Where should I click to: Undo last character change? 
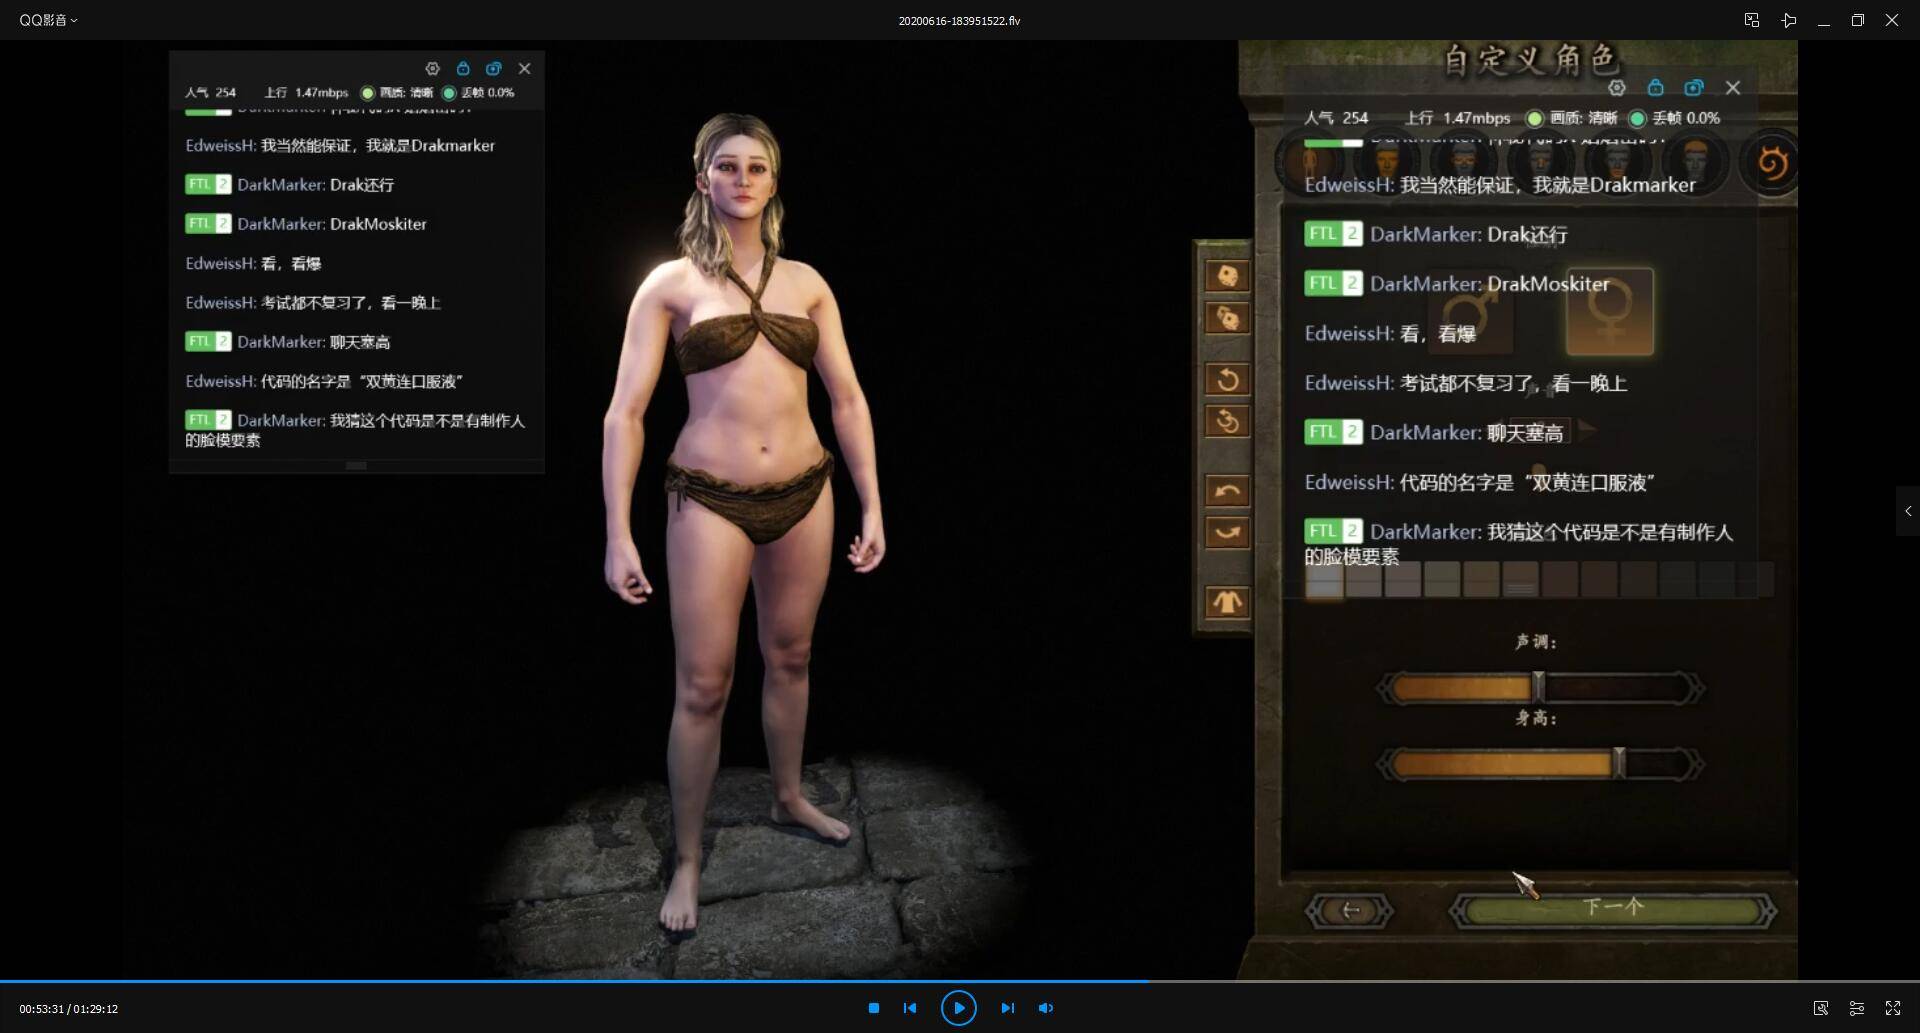pyautogui.click(x=1227, y=491)
